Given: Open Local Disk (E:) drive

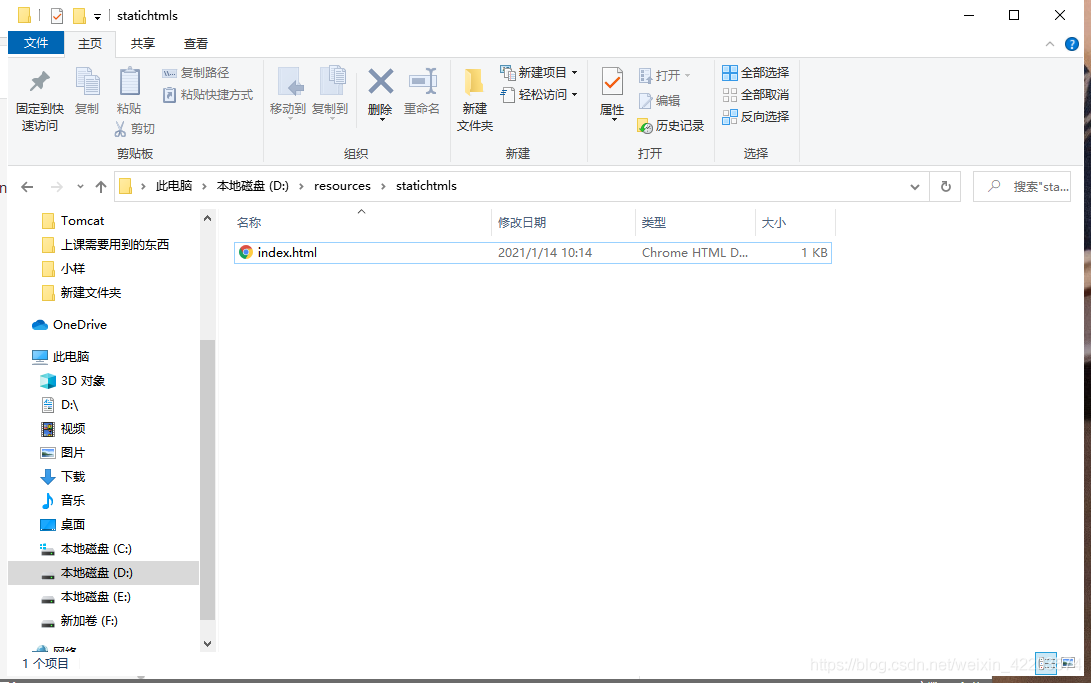Looking at the screenshot, I should (x=86, y=597).
